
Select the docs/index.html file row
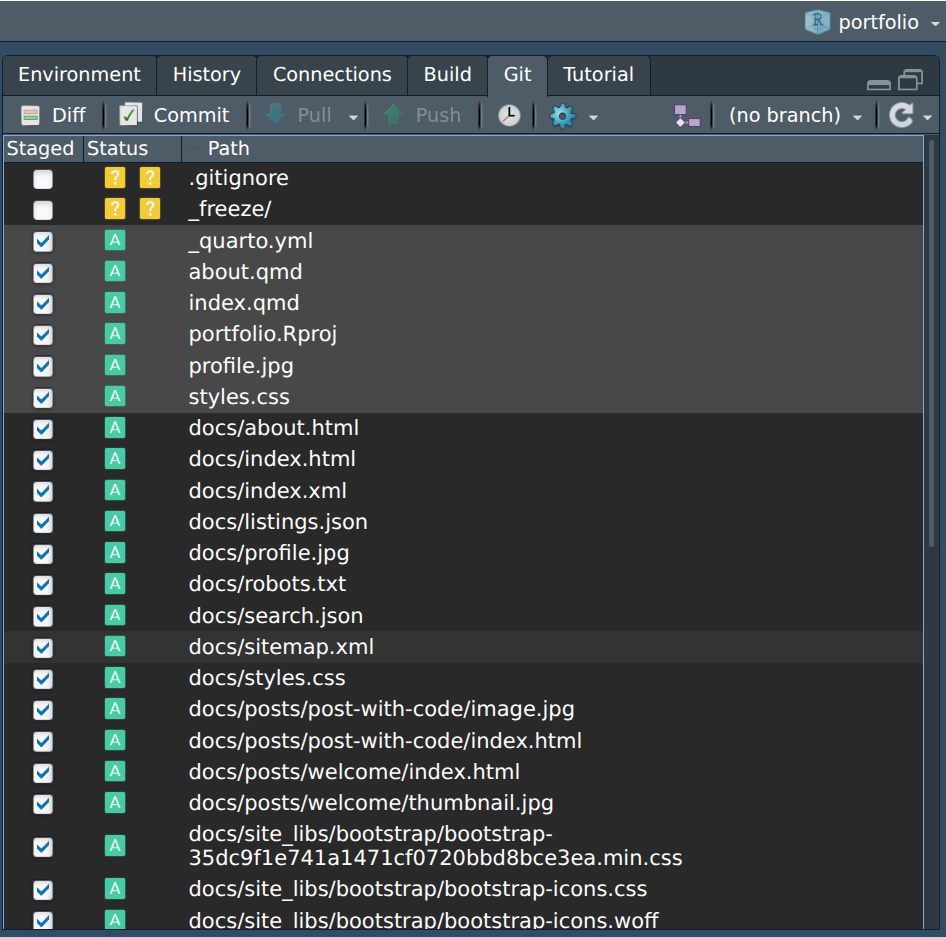click(272, 459)
